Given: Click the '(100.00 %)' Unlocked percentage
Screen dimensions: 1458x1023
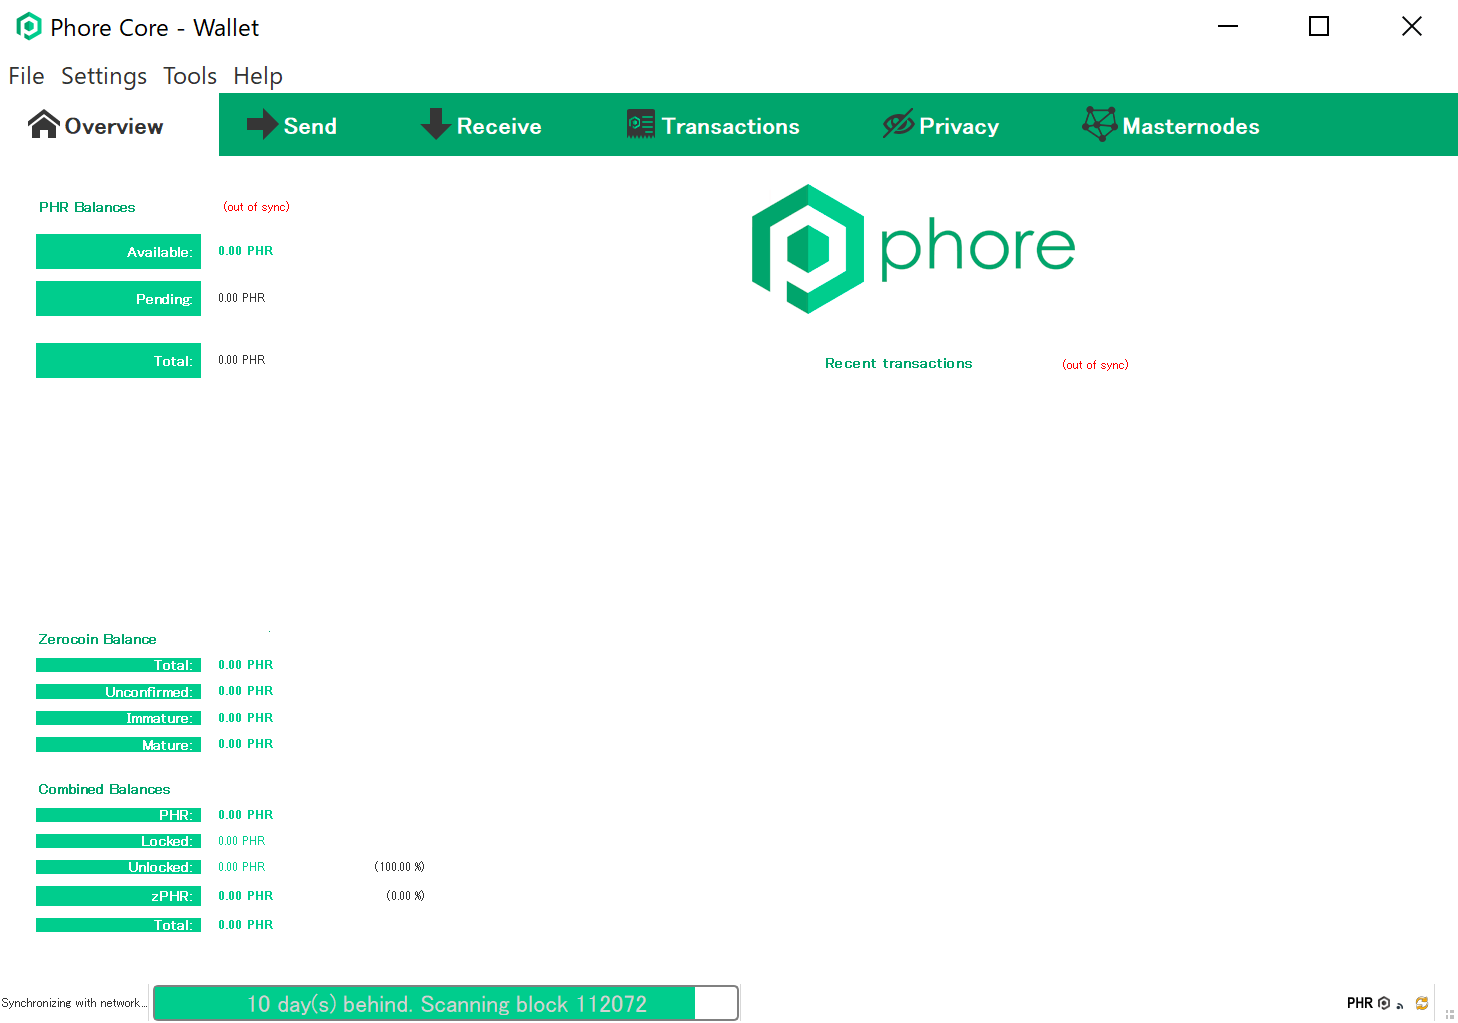Looking at the screenshot, I should pos(399,867).
